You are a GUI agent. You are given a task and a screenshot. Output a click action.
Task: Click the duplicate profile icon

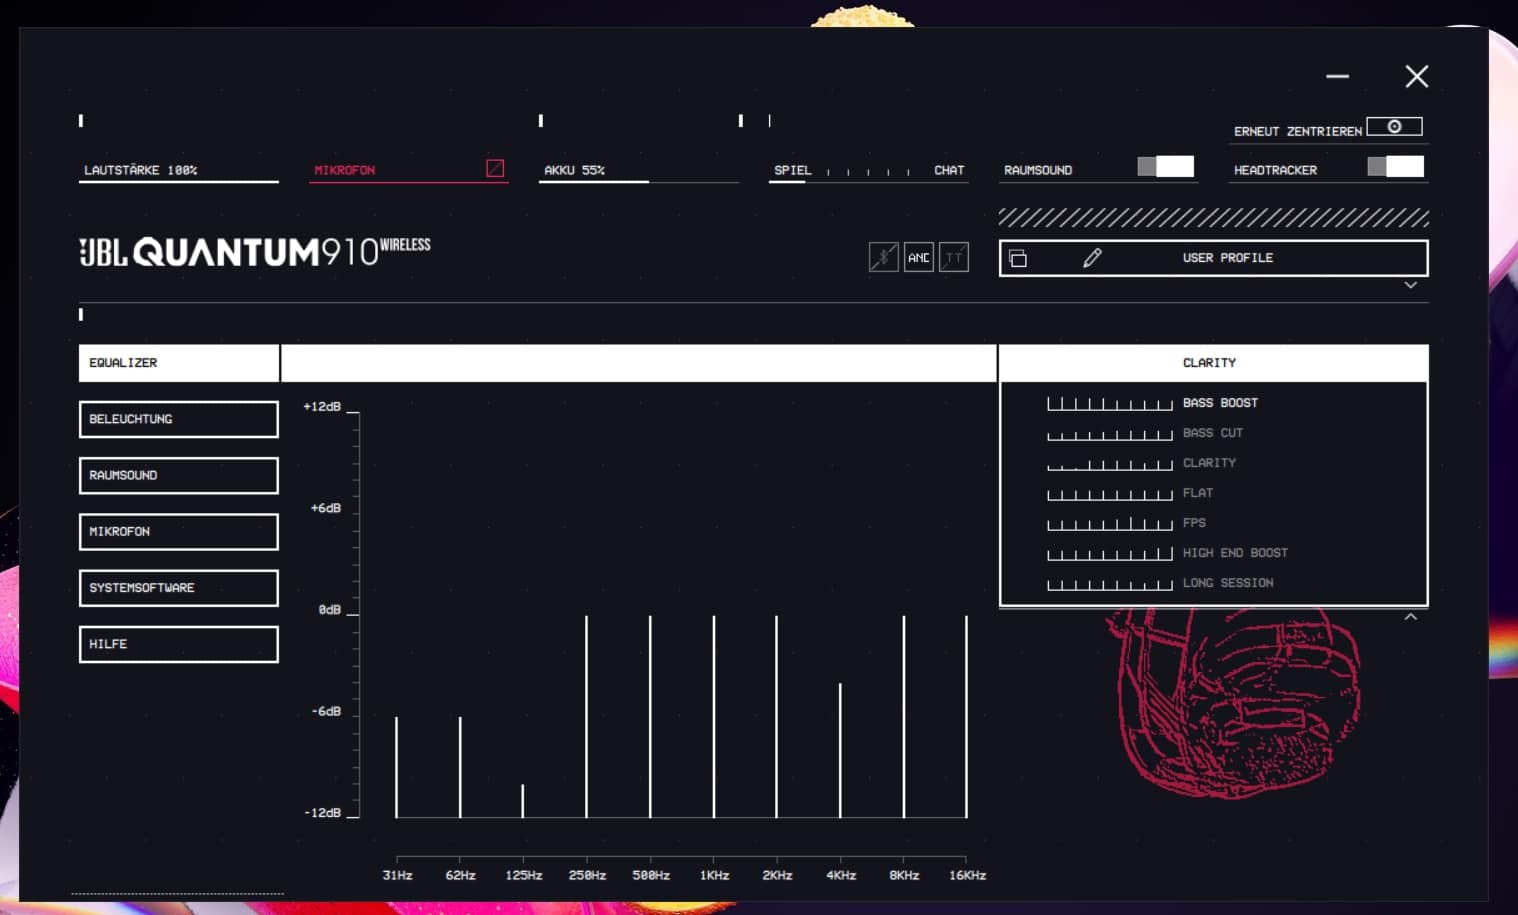tap(1018, 259)
